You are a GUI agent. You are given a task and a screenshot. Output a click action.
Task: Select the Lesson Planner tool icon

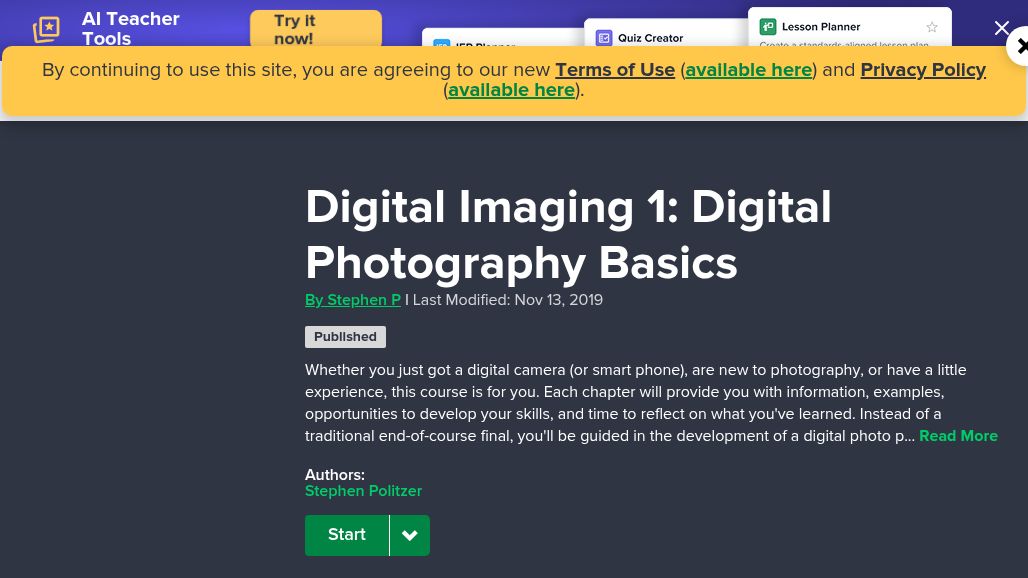(768, 27)
